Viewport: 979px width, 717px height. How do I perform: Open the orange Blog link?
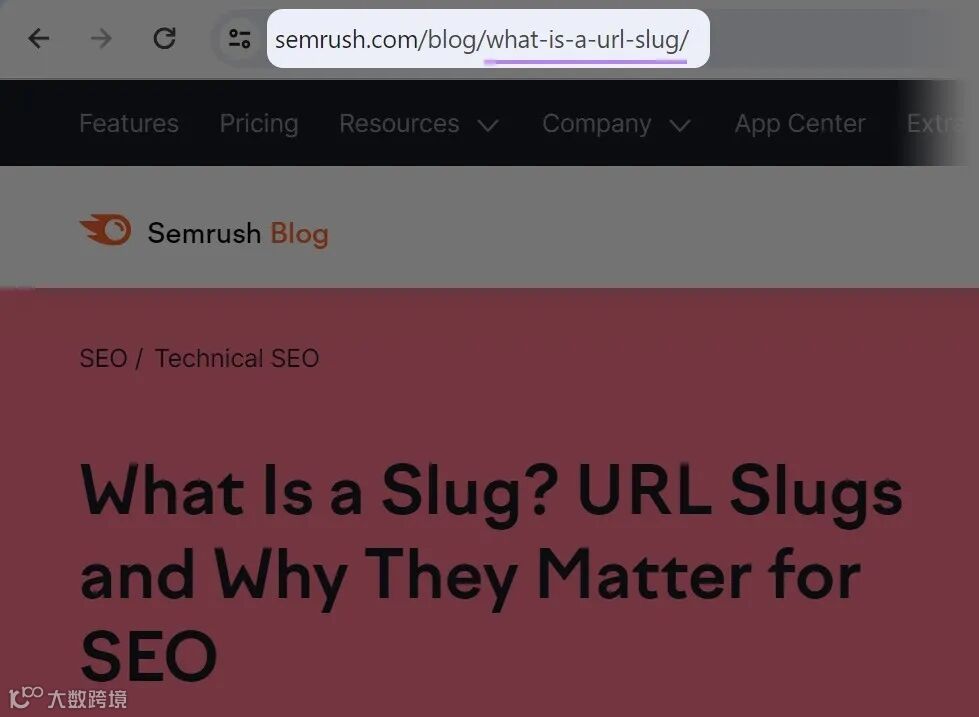[300, 234]
